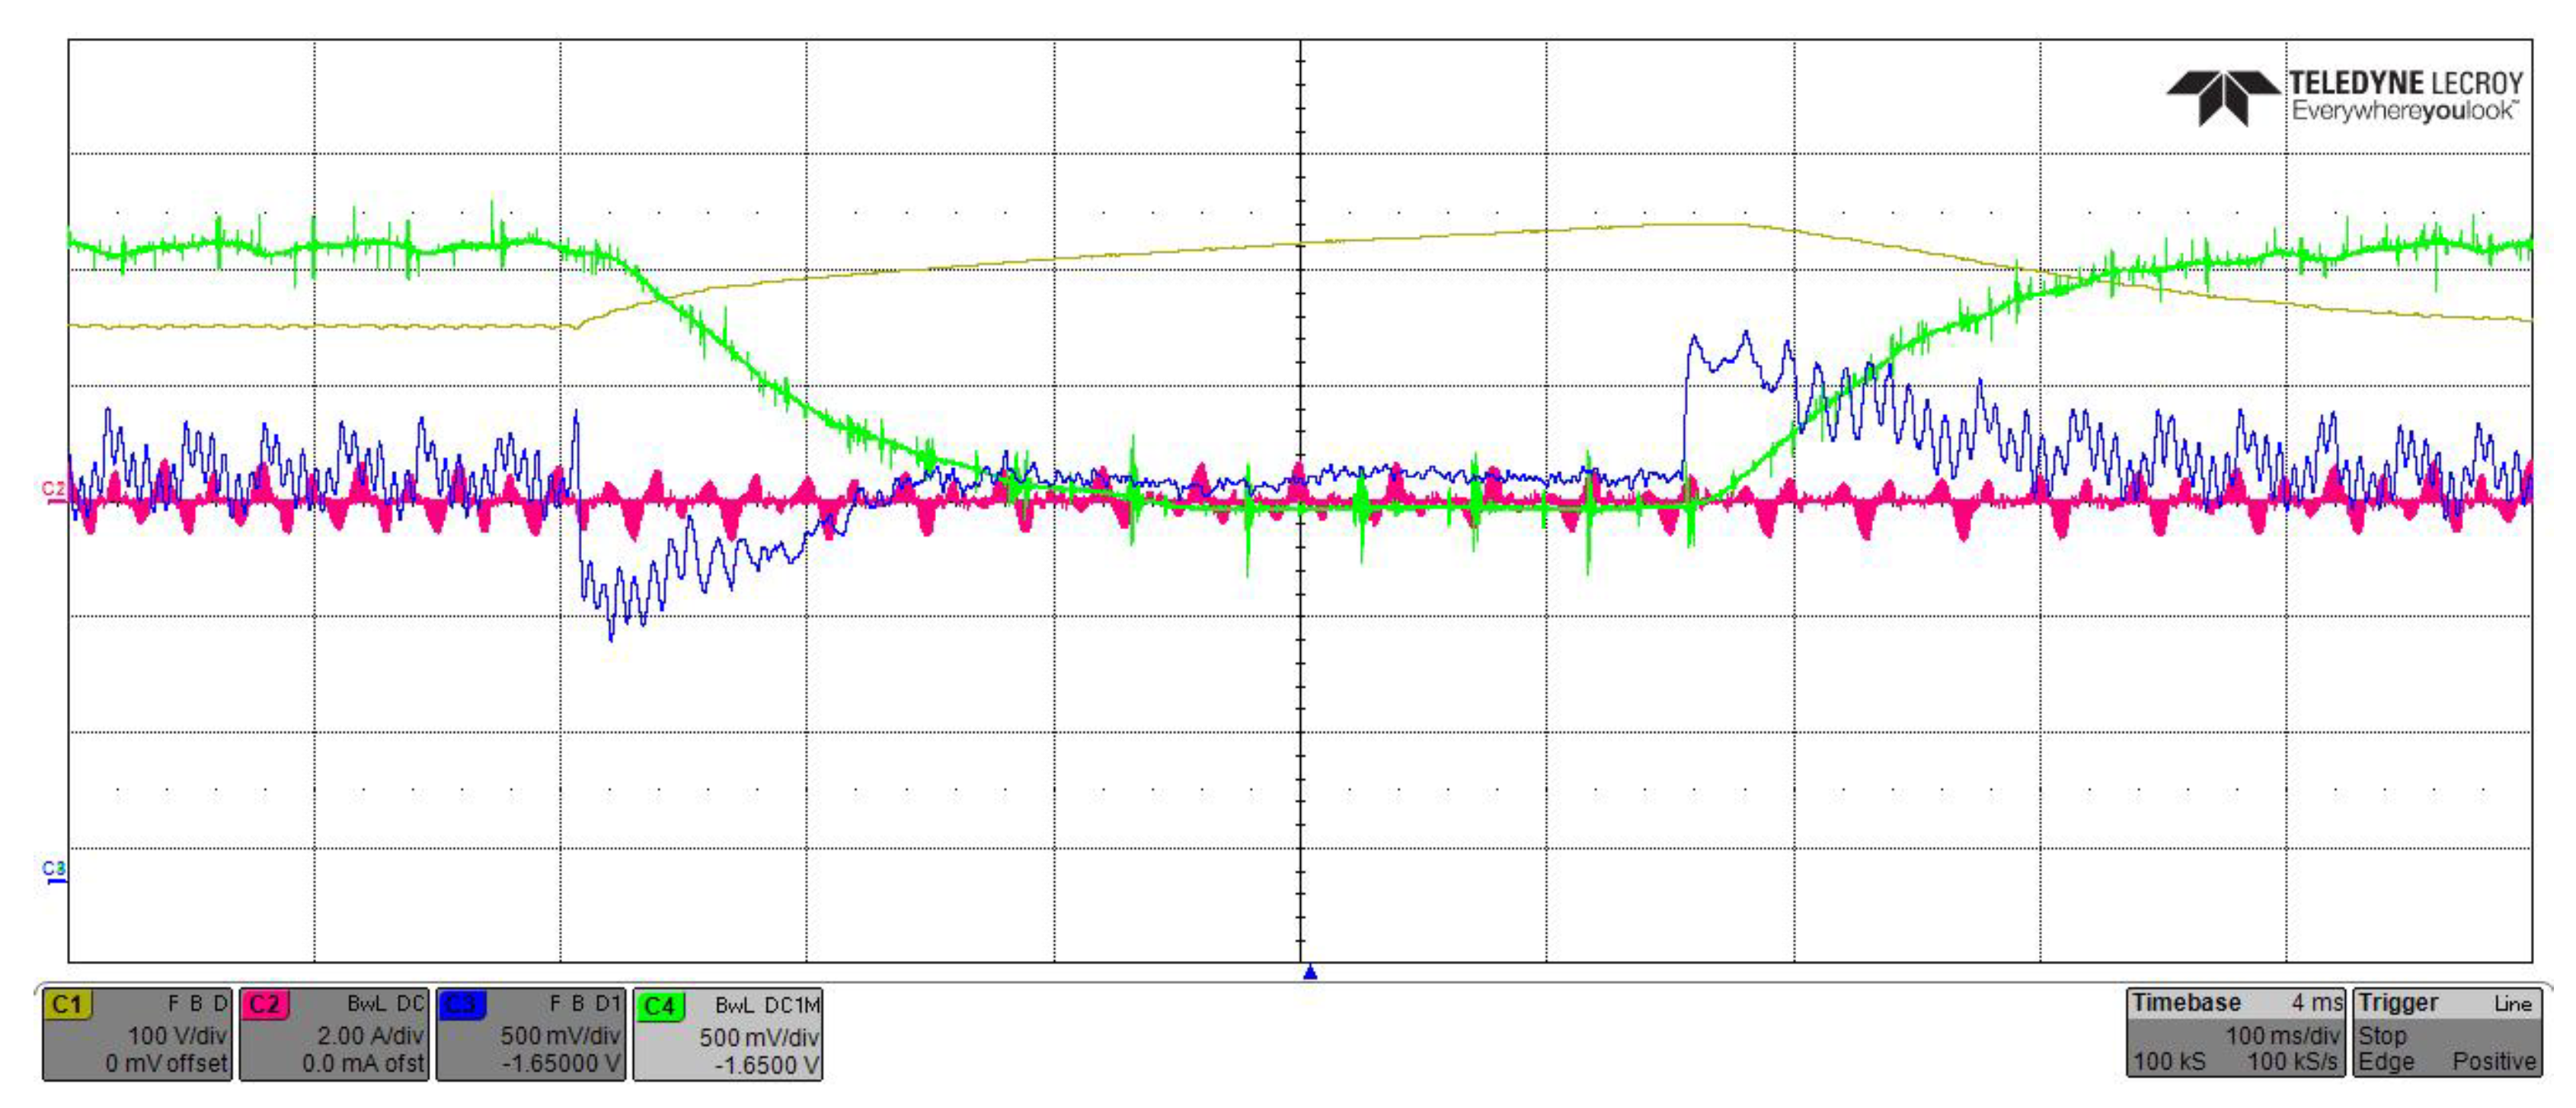Screen dimensions: 2576x1108
Task: Click the pink C2 channel badge
Action: click(x=264, y=1004)
